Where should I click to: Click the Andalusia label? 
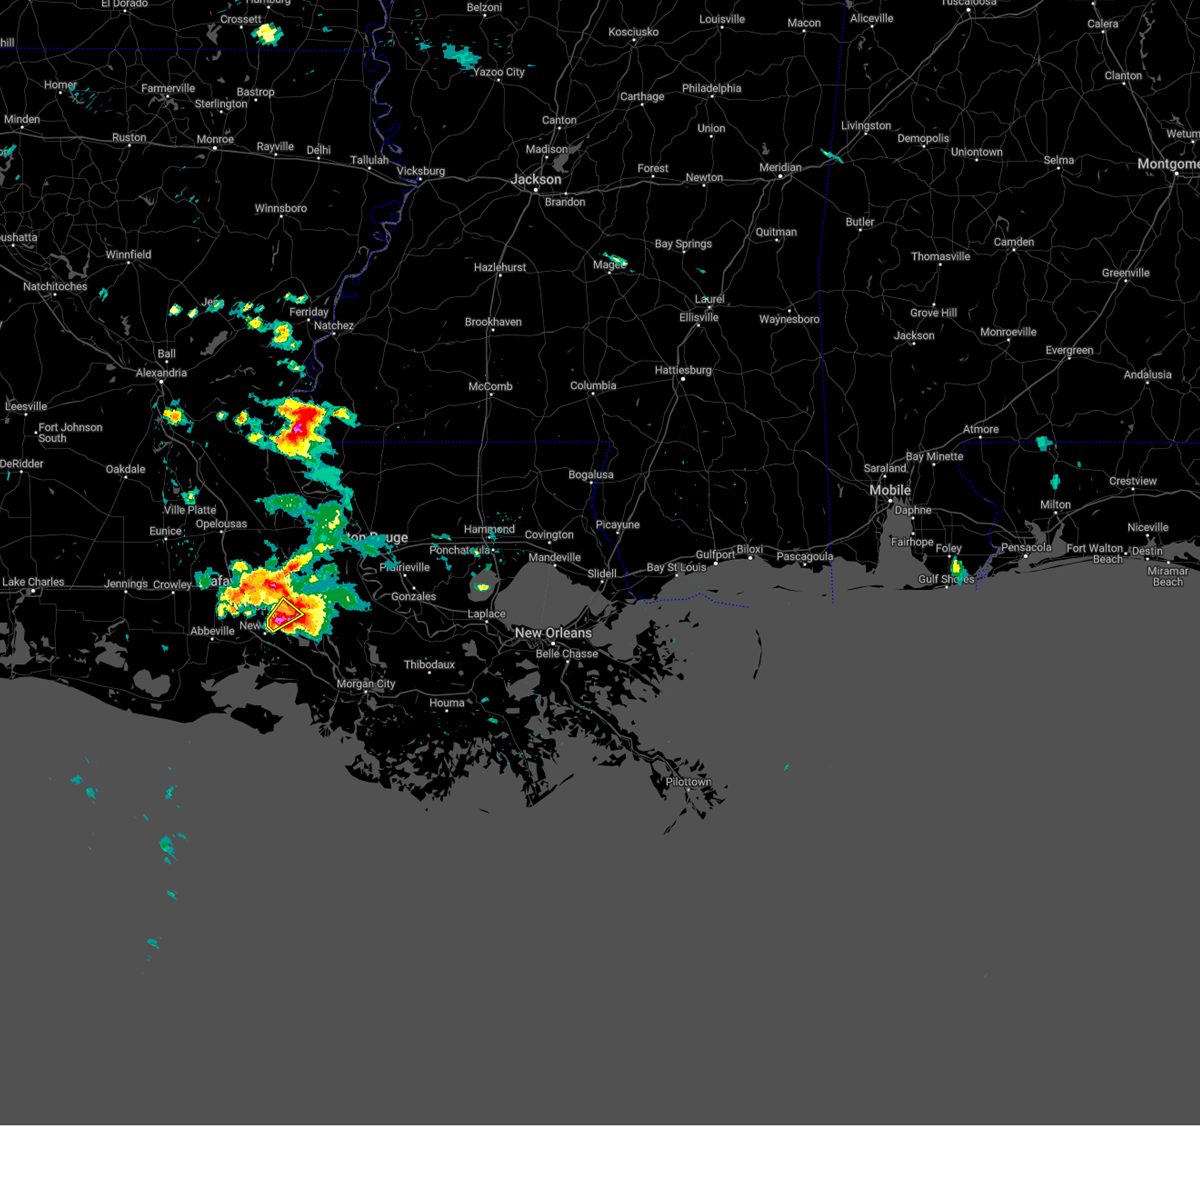pos(1147,375)
